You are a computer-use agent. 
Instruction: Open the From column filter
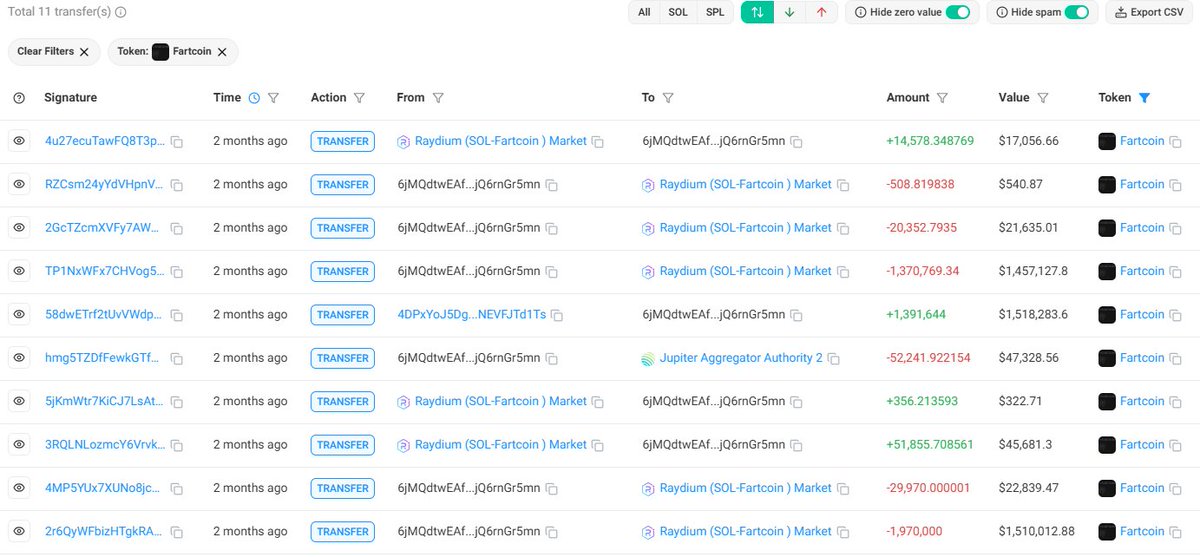(438, 98)
